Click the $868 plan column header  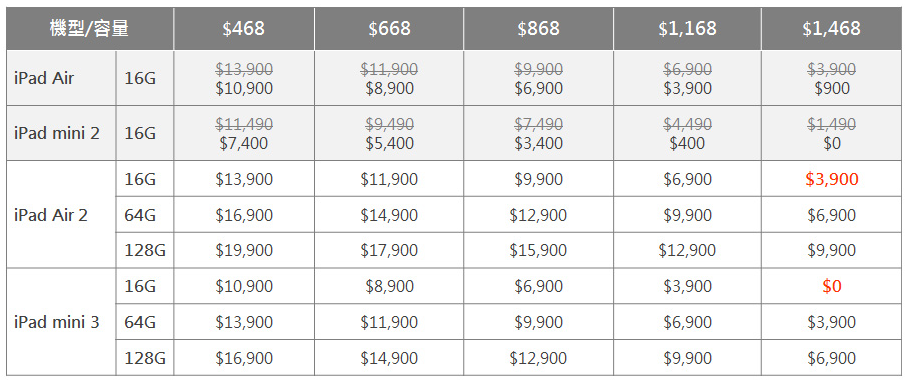[539, 28]
